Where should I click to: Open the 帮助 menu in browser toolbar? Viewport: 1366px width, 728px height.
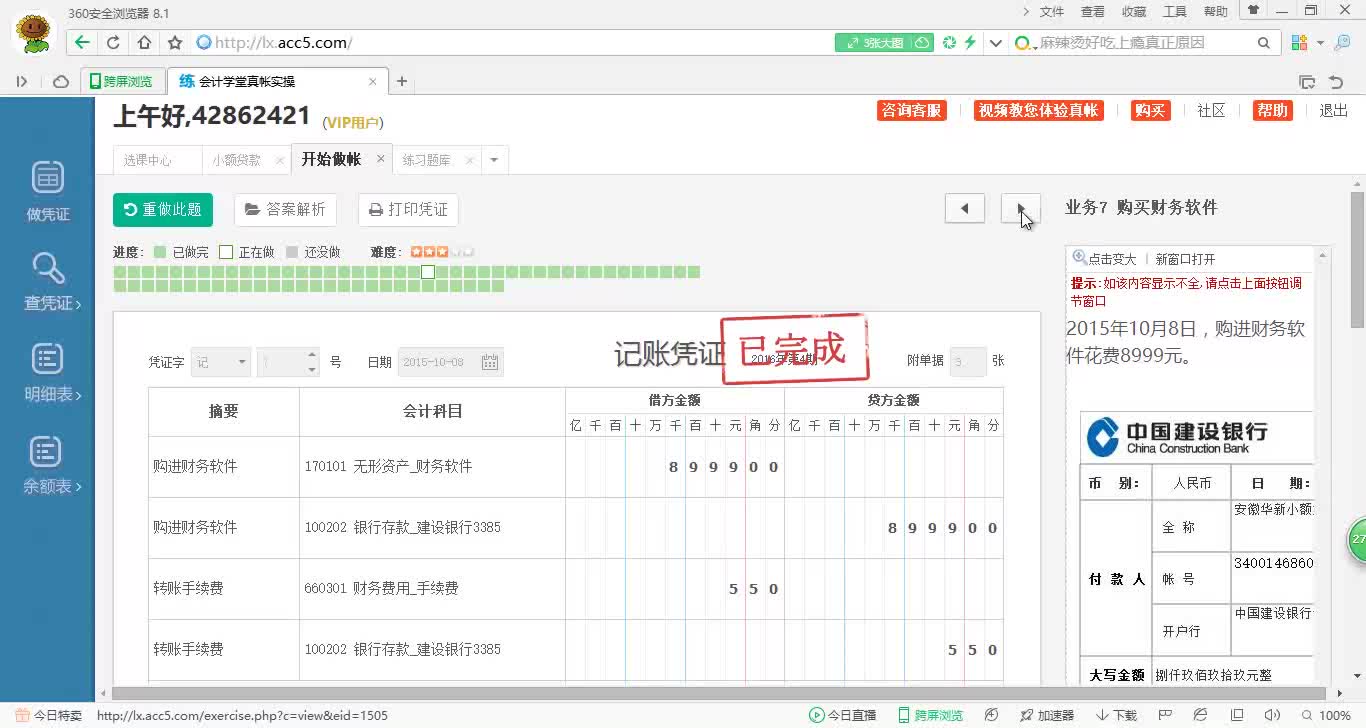pos(1213,12)
